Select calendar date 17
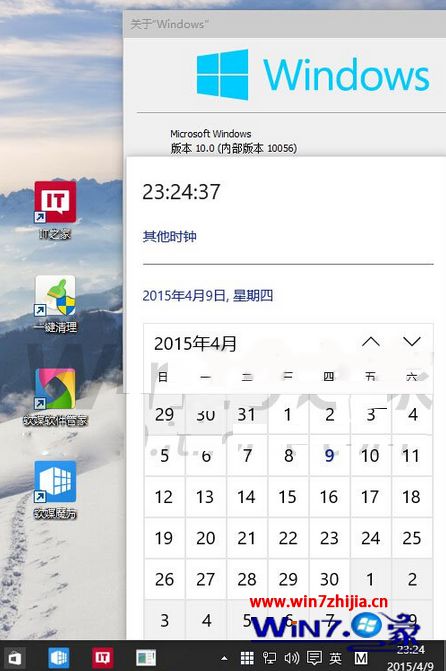The width and height of the screenshot is (446, 671). (370, 497)
